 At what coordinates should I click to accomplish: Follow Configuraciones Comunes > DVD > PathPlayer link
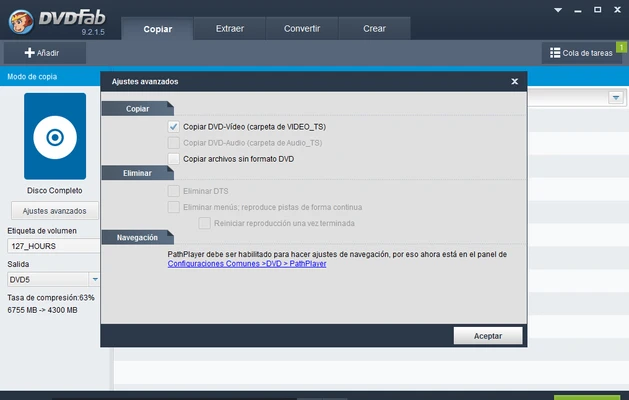pyautogui.click(x=247, y=264)
